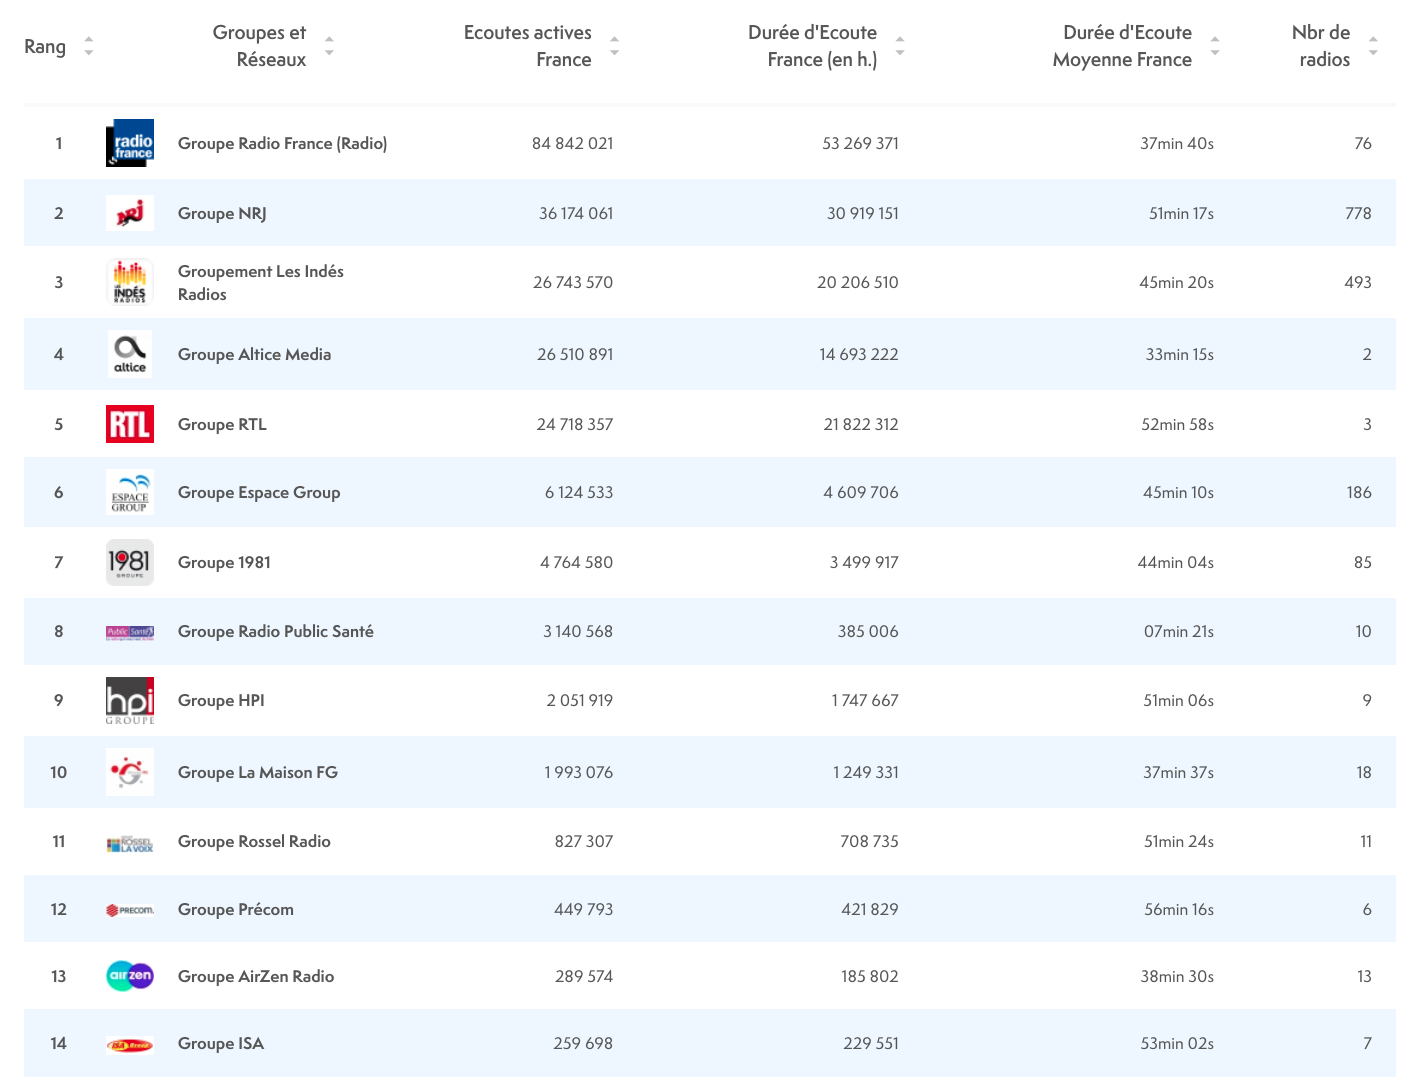Sort table by Rang column arrows
The width and height of the screenshot is (1418, 1091).
click(x=89, y=46)
